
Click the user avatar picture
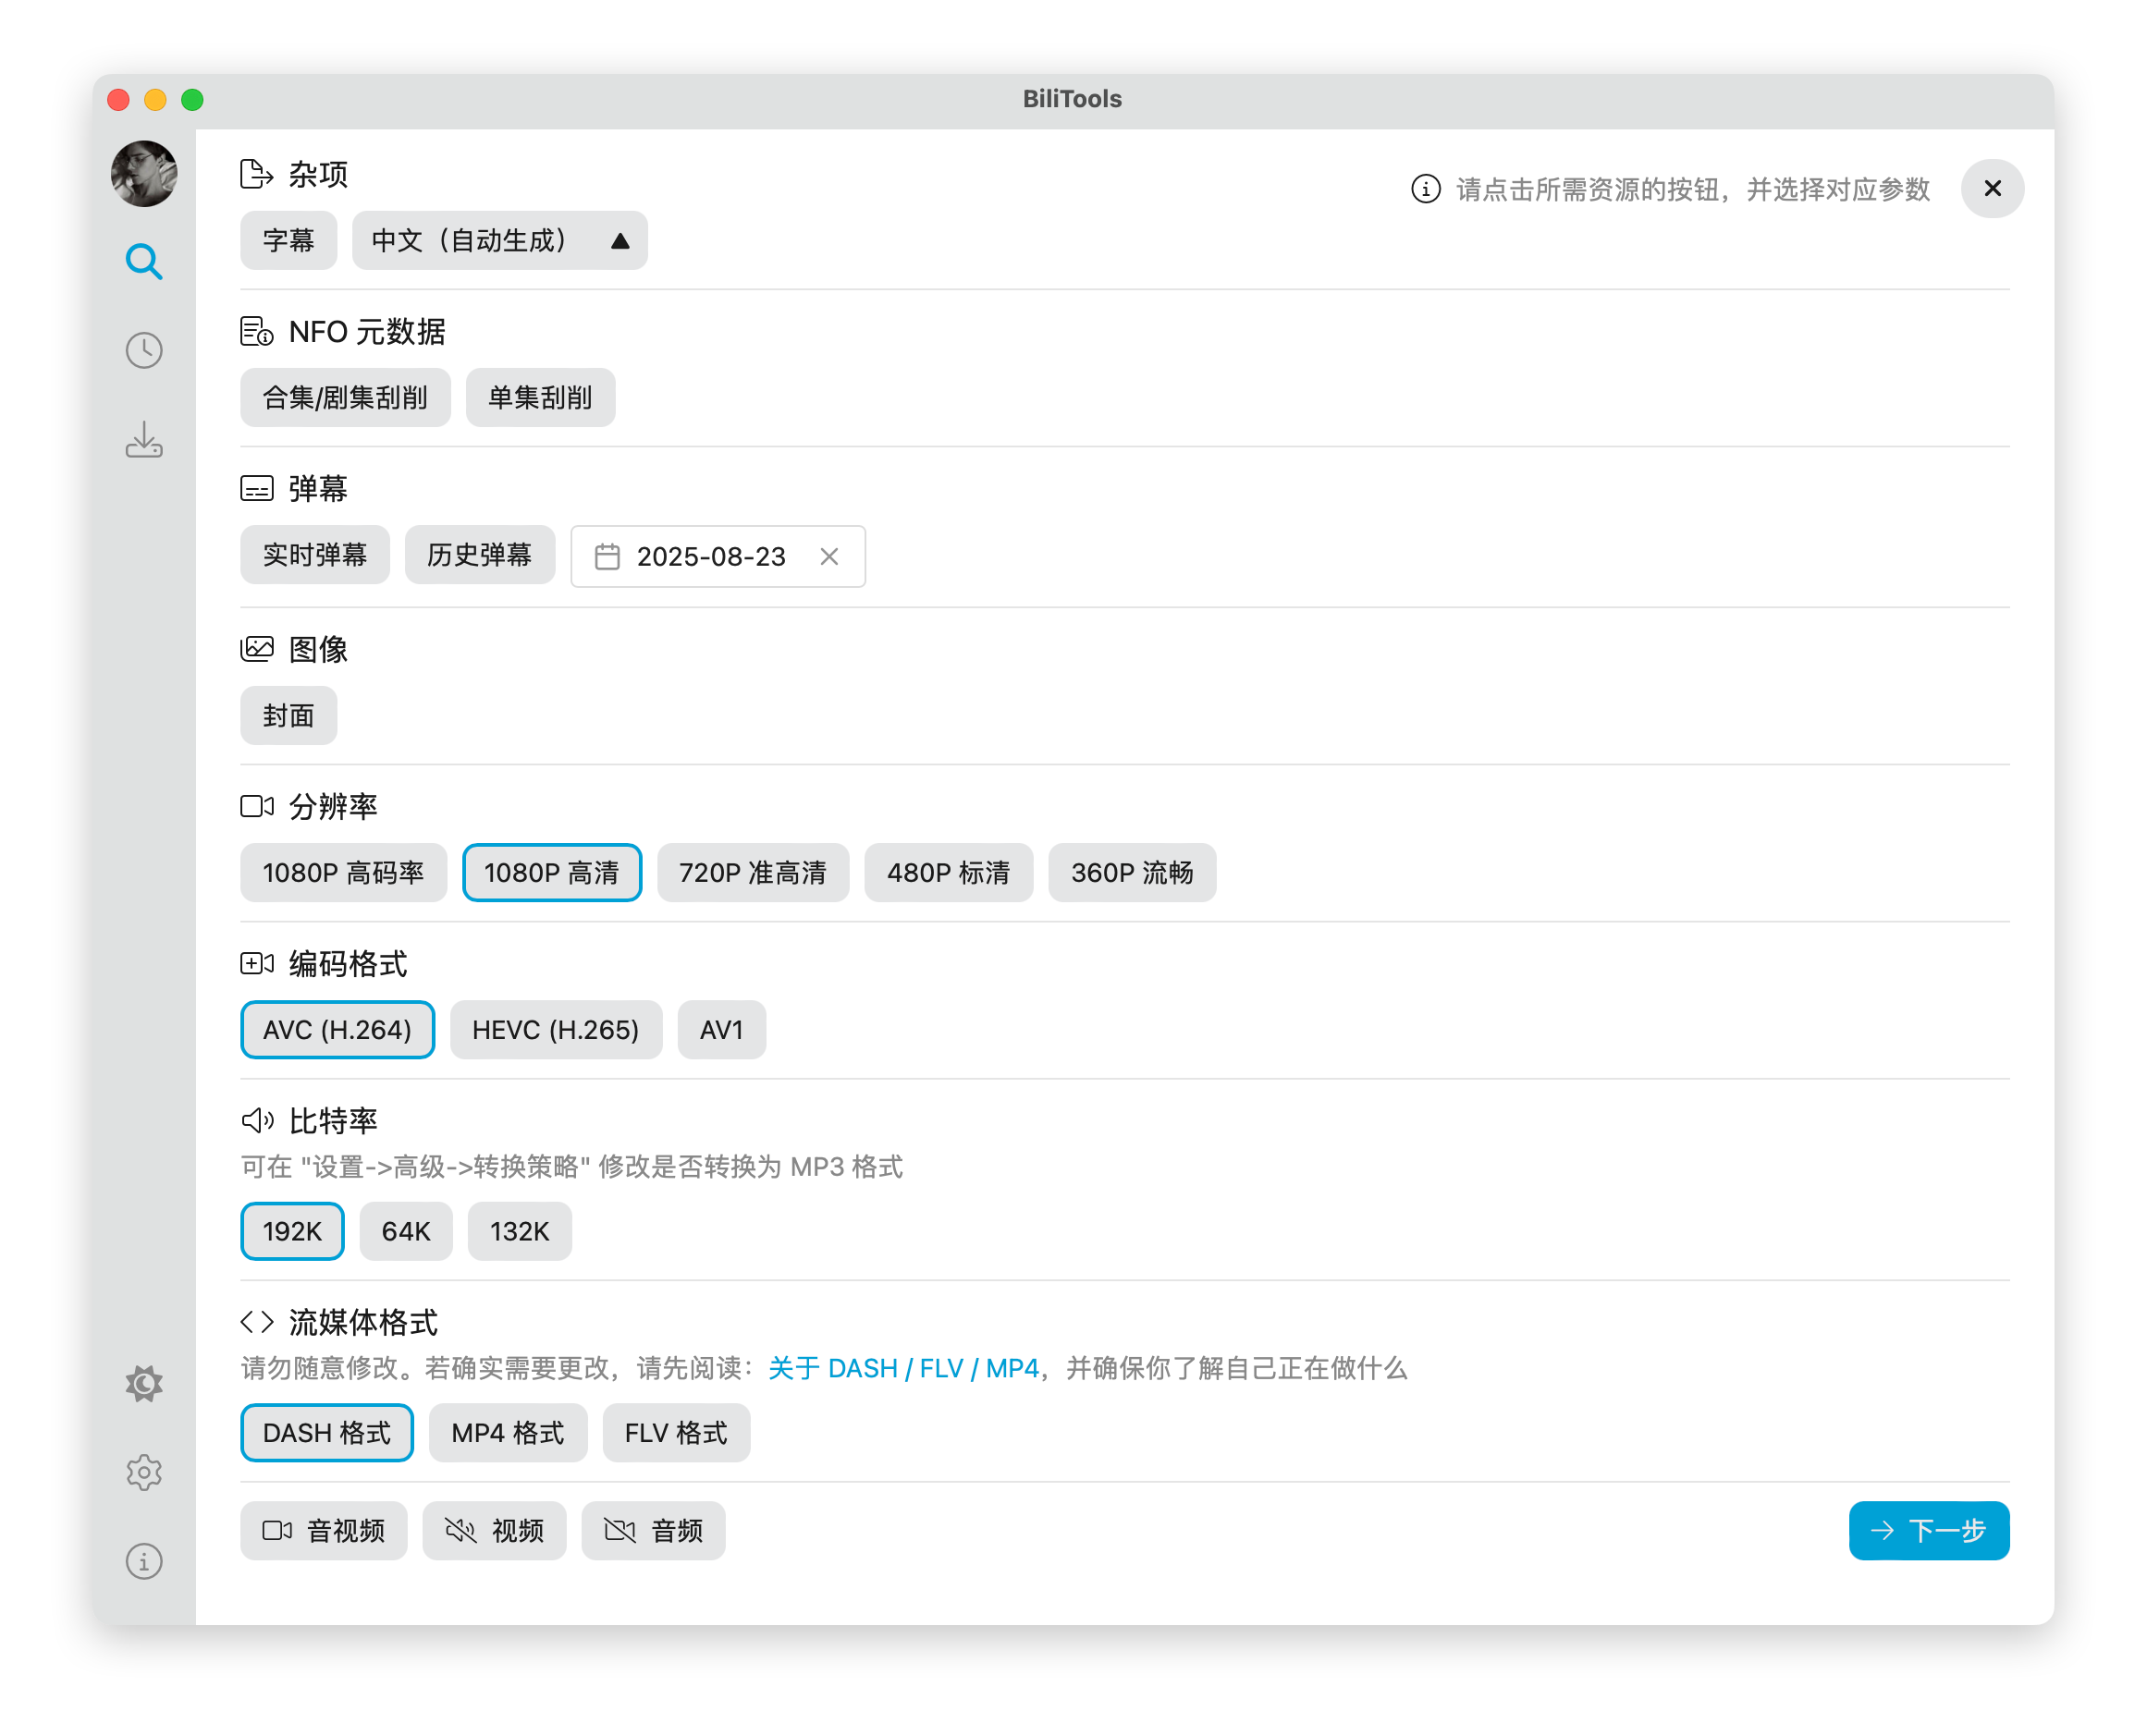144,174
